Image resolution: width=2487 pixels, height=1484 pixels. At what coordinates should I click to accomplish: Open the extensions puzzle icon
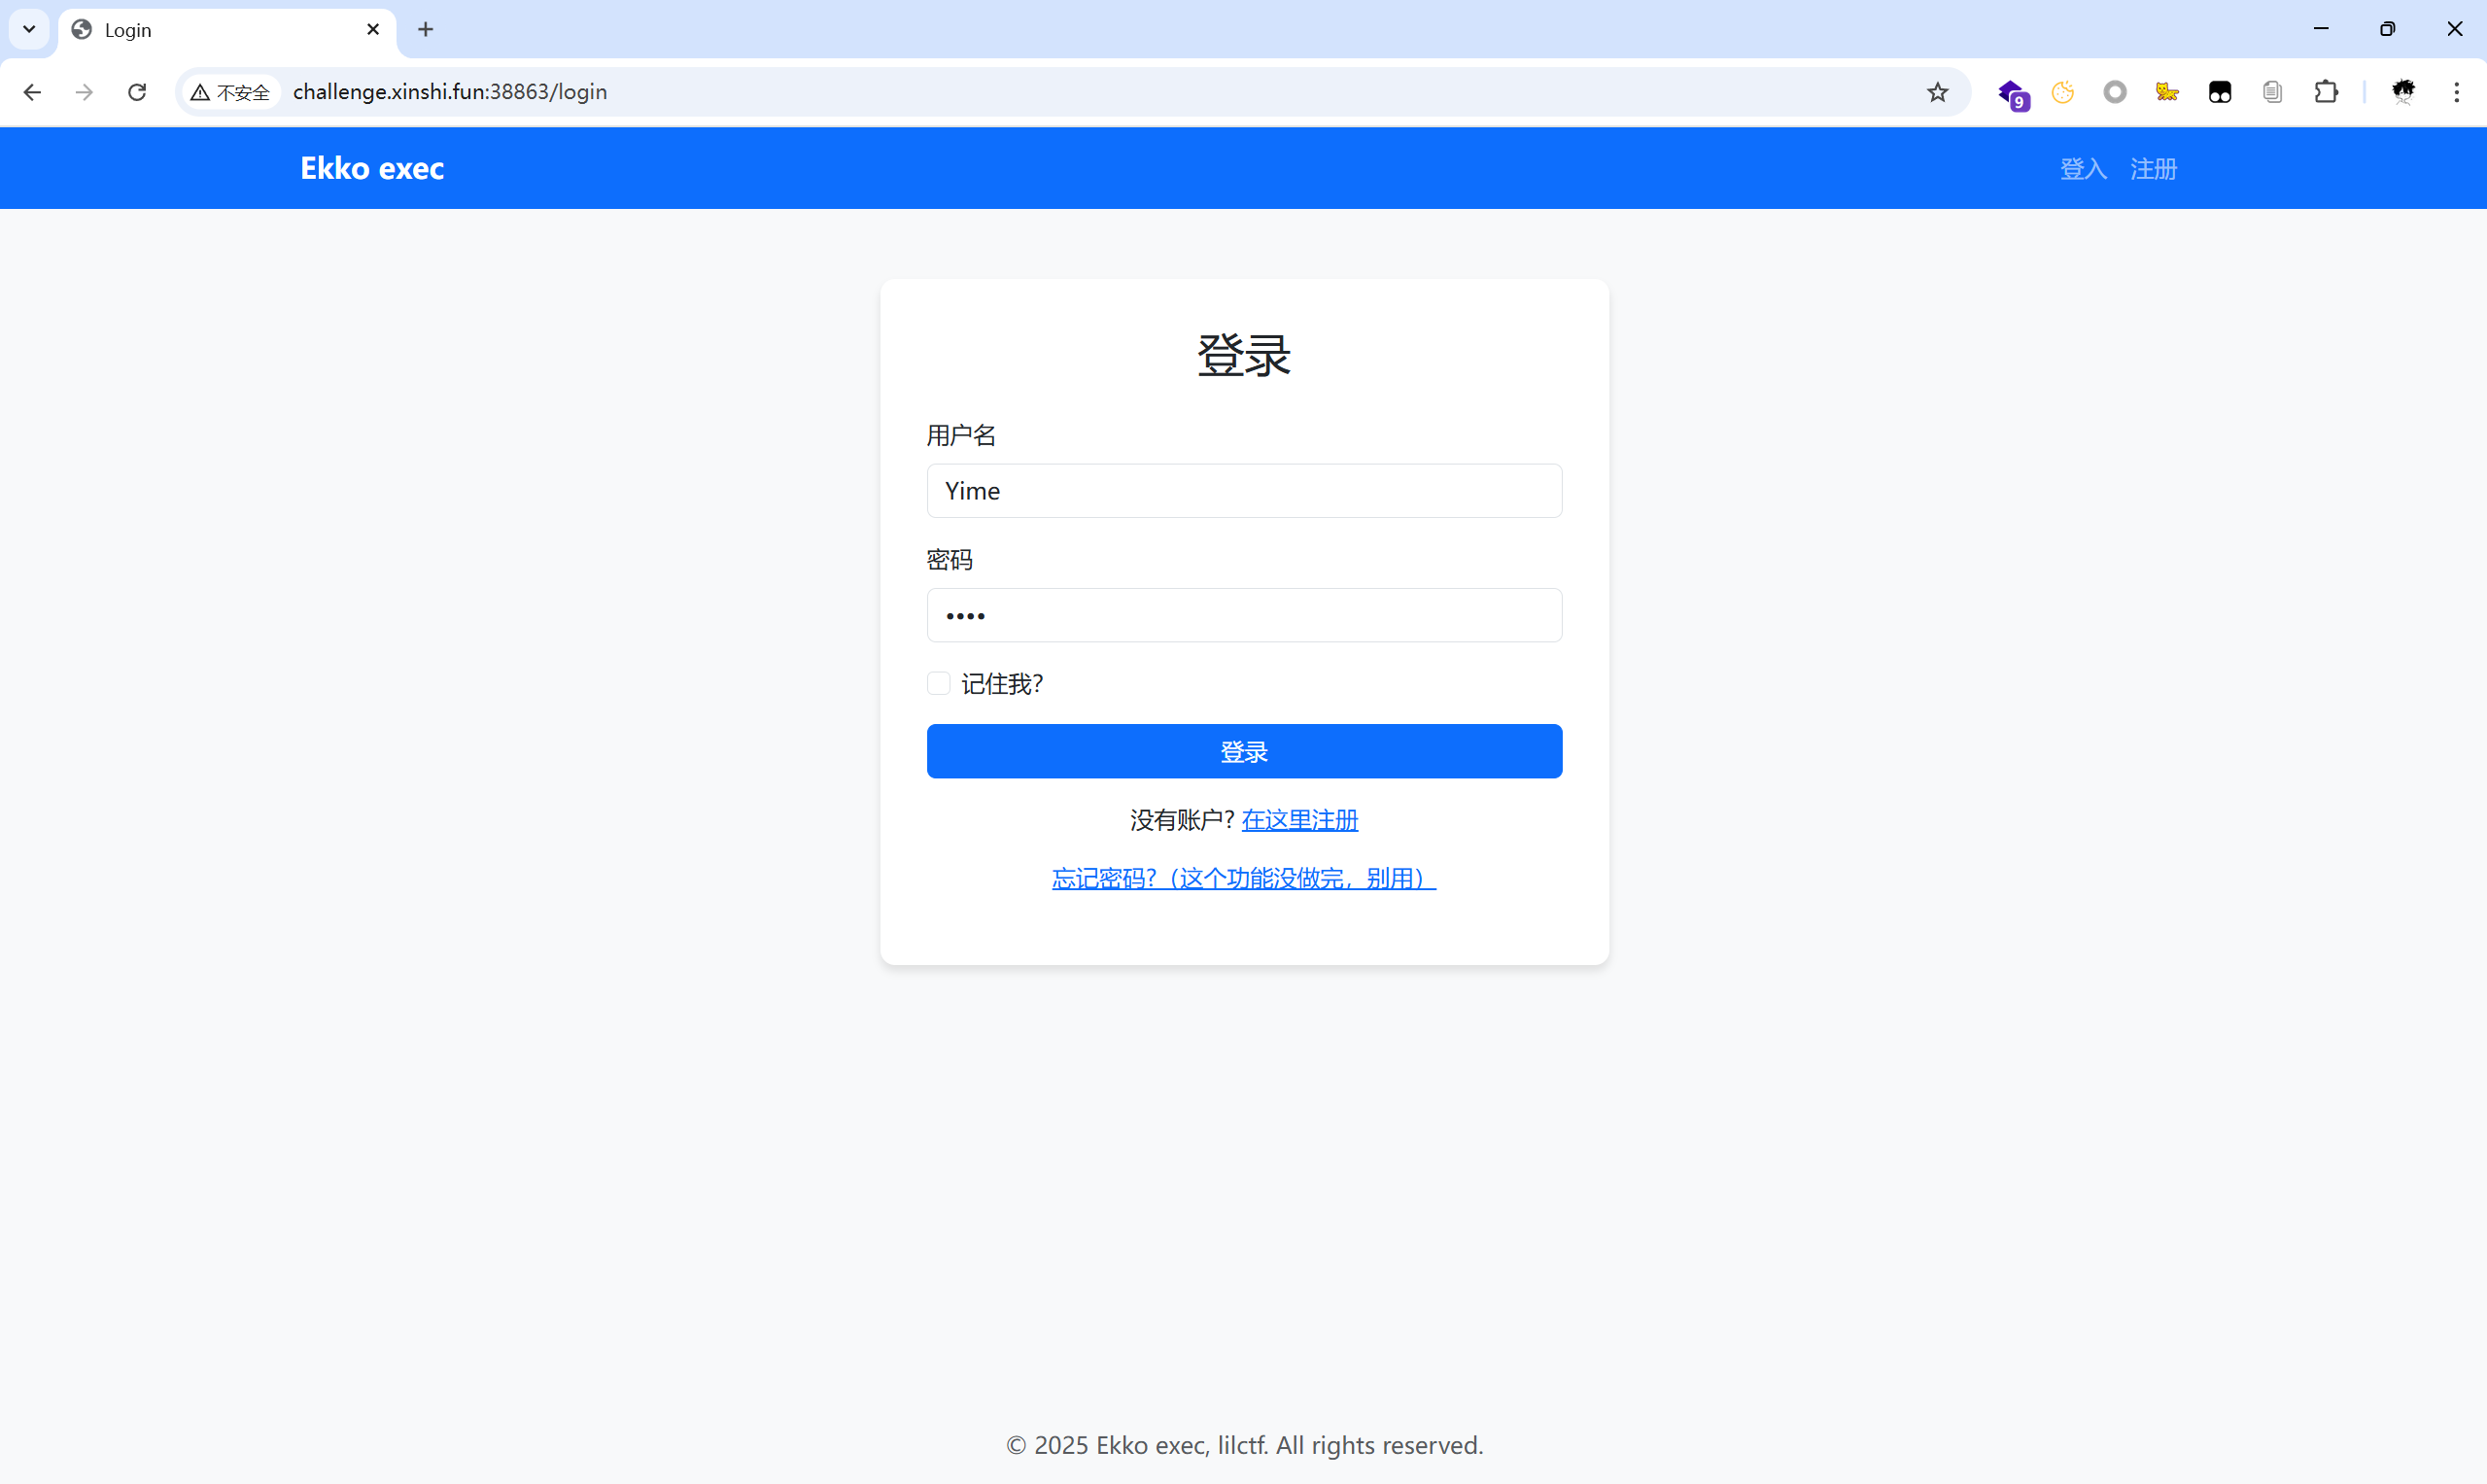pyautogui.click(x=2326, y=92)
